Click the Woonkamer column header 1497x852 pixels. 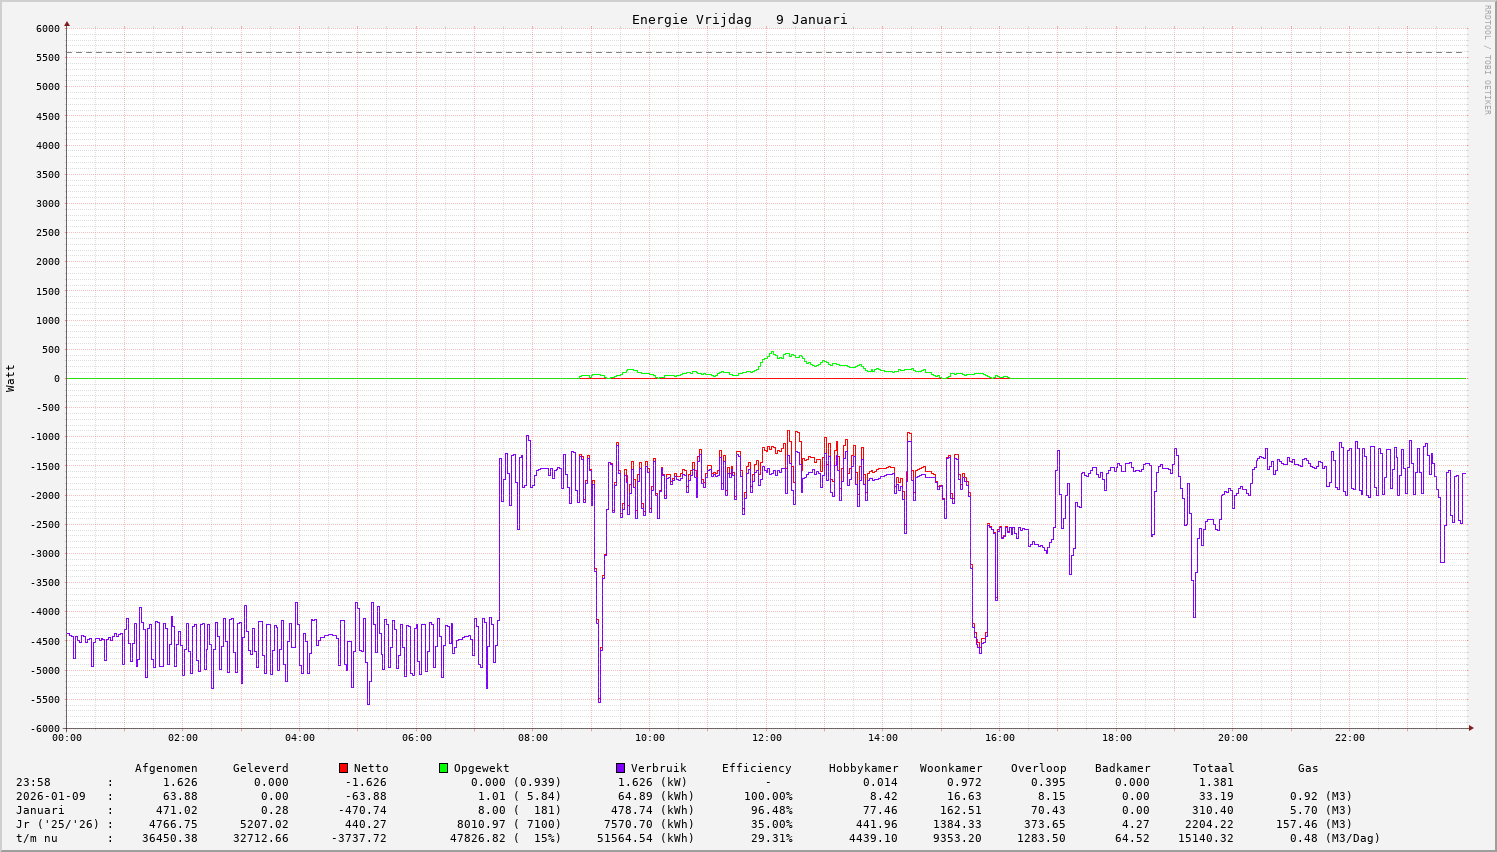[x=951, y=768]
